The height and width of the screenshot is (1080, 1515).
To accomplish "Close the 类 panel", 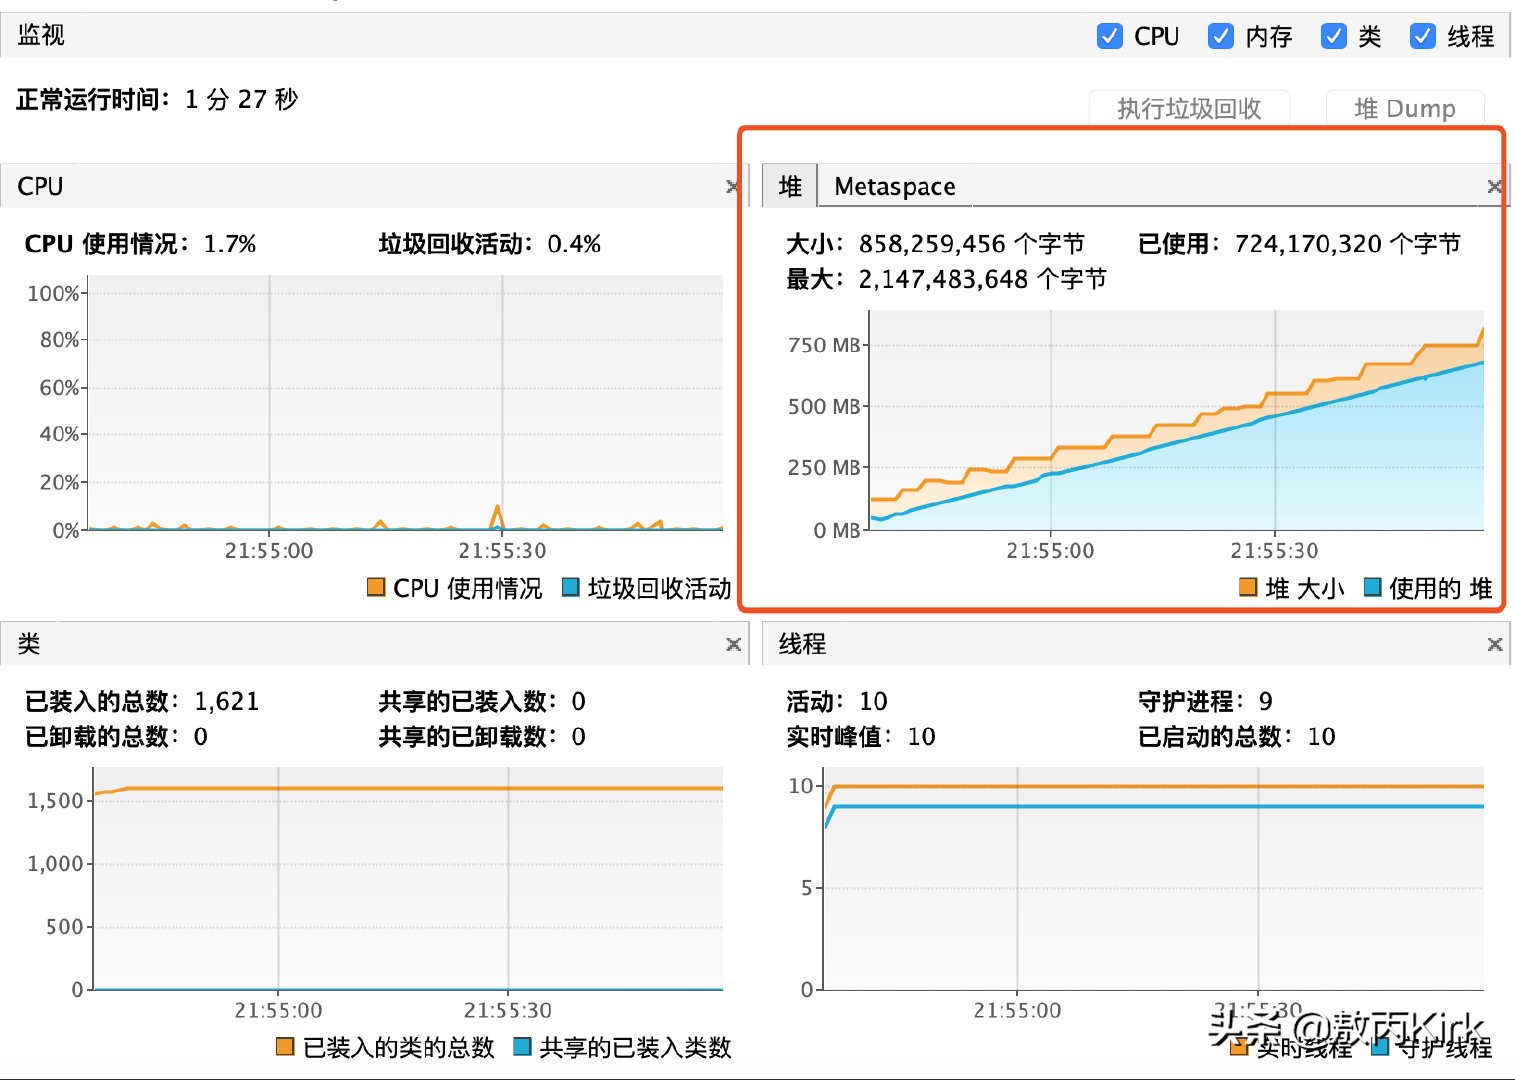I will (733, 643).
